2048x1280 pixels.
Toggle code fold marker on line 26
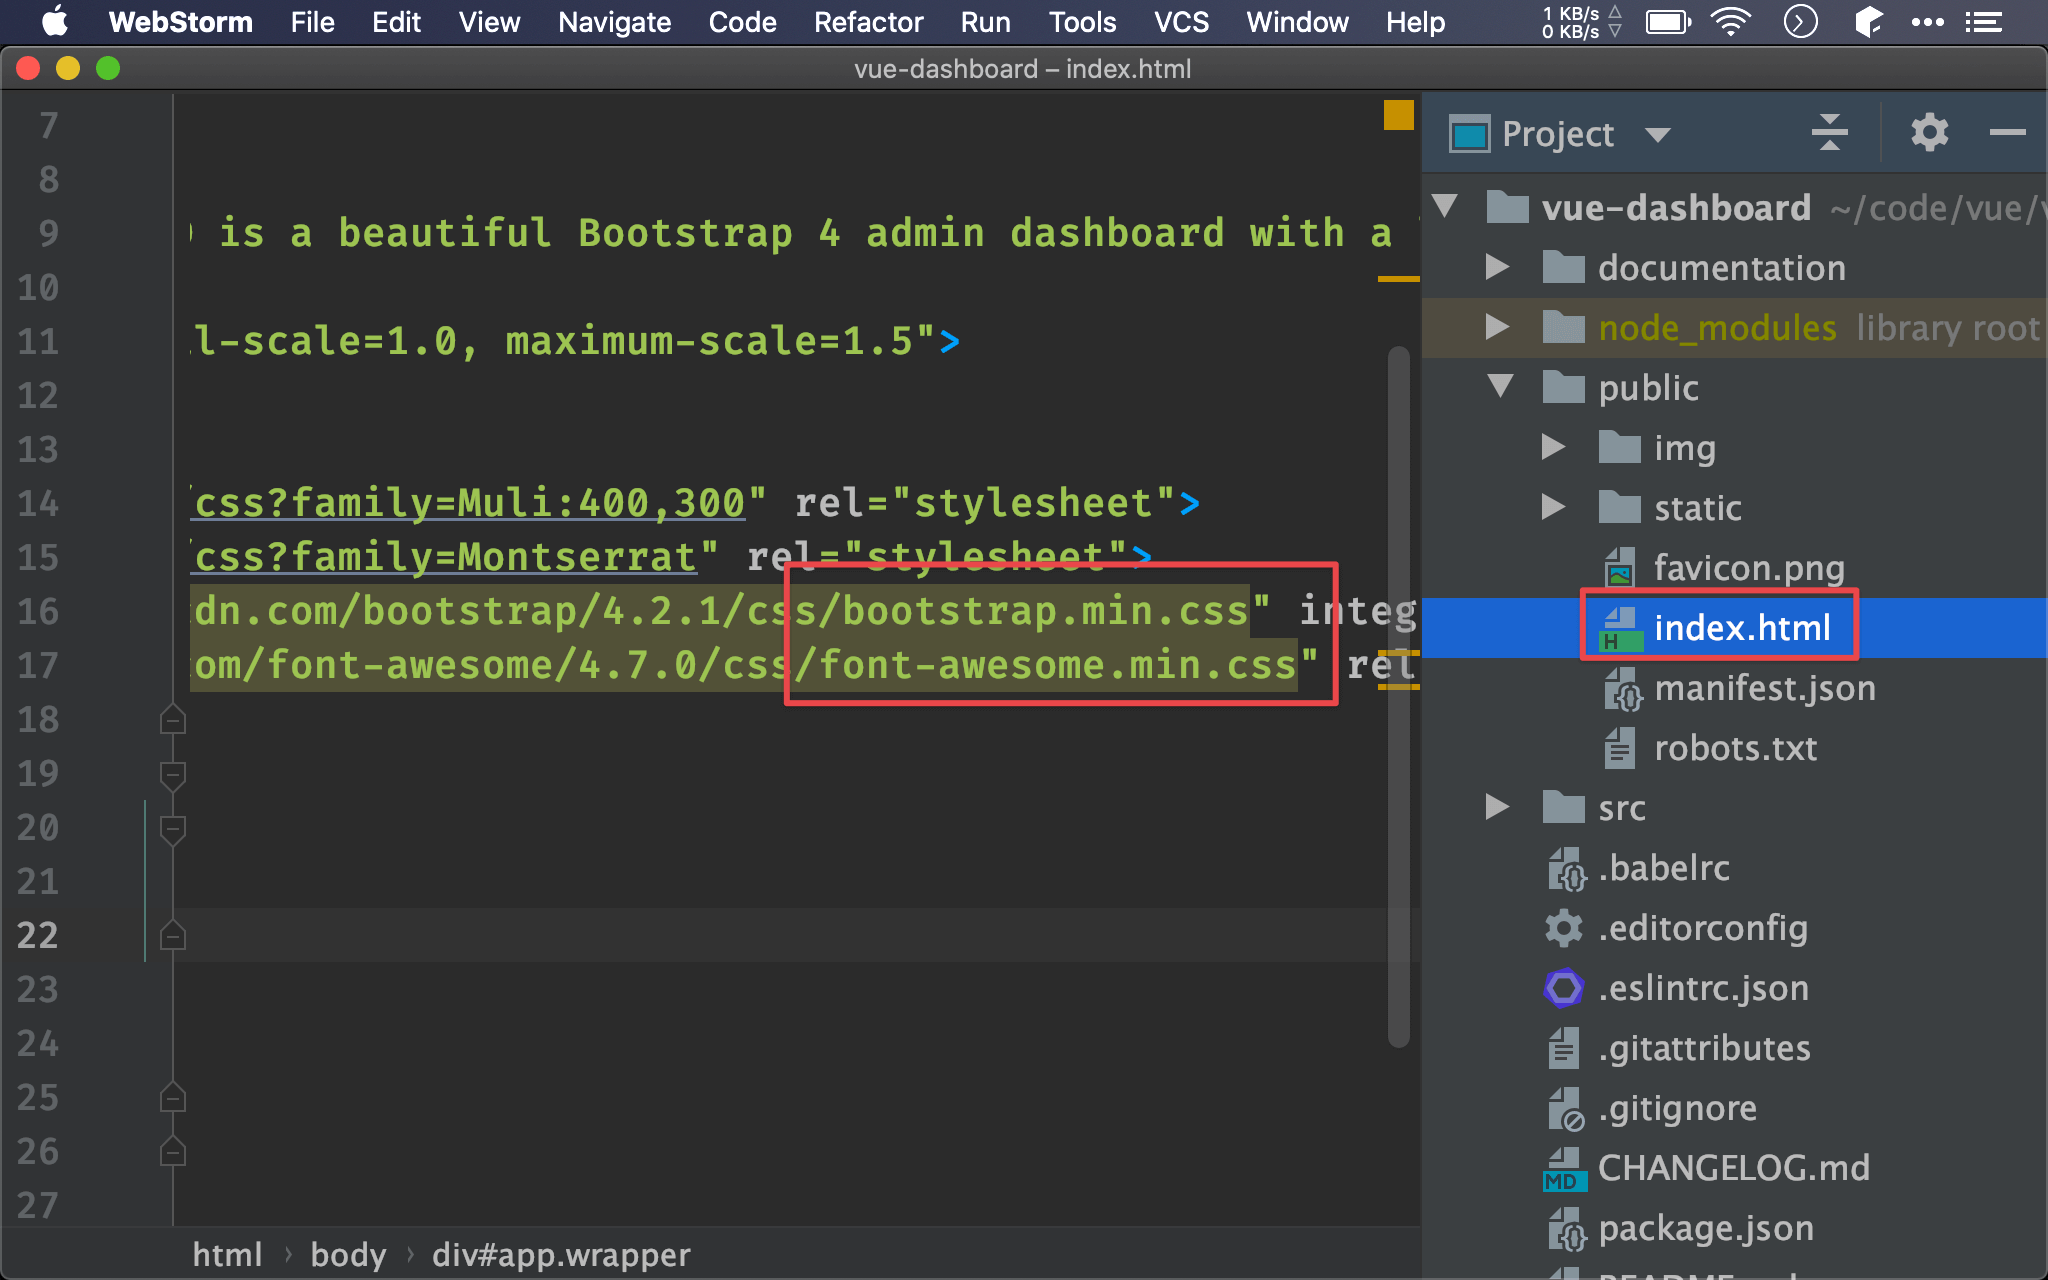[x=172, y=1152]
